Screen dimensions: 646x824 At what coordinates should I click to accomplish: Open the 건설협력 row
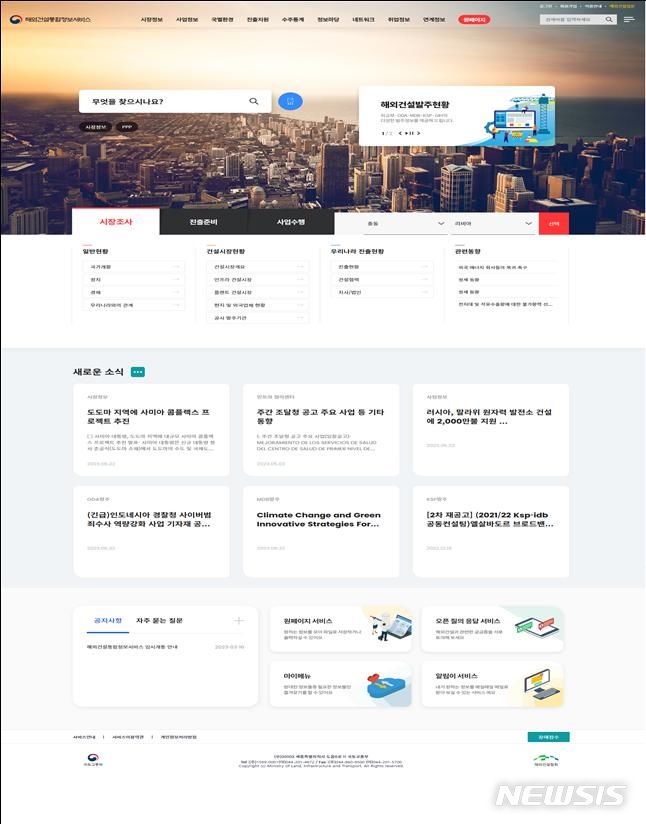point(382,280)
